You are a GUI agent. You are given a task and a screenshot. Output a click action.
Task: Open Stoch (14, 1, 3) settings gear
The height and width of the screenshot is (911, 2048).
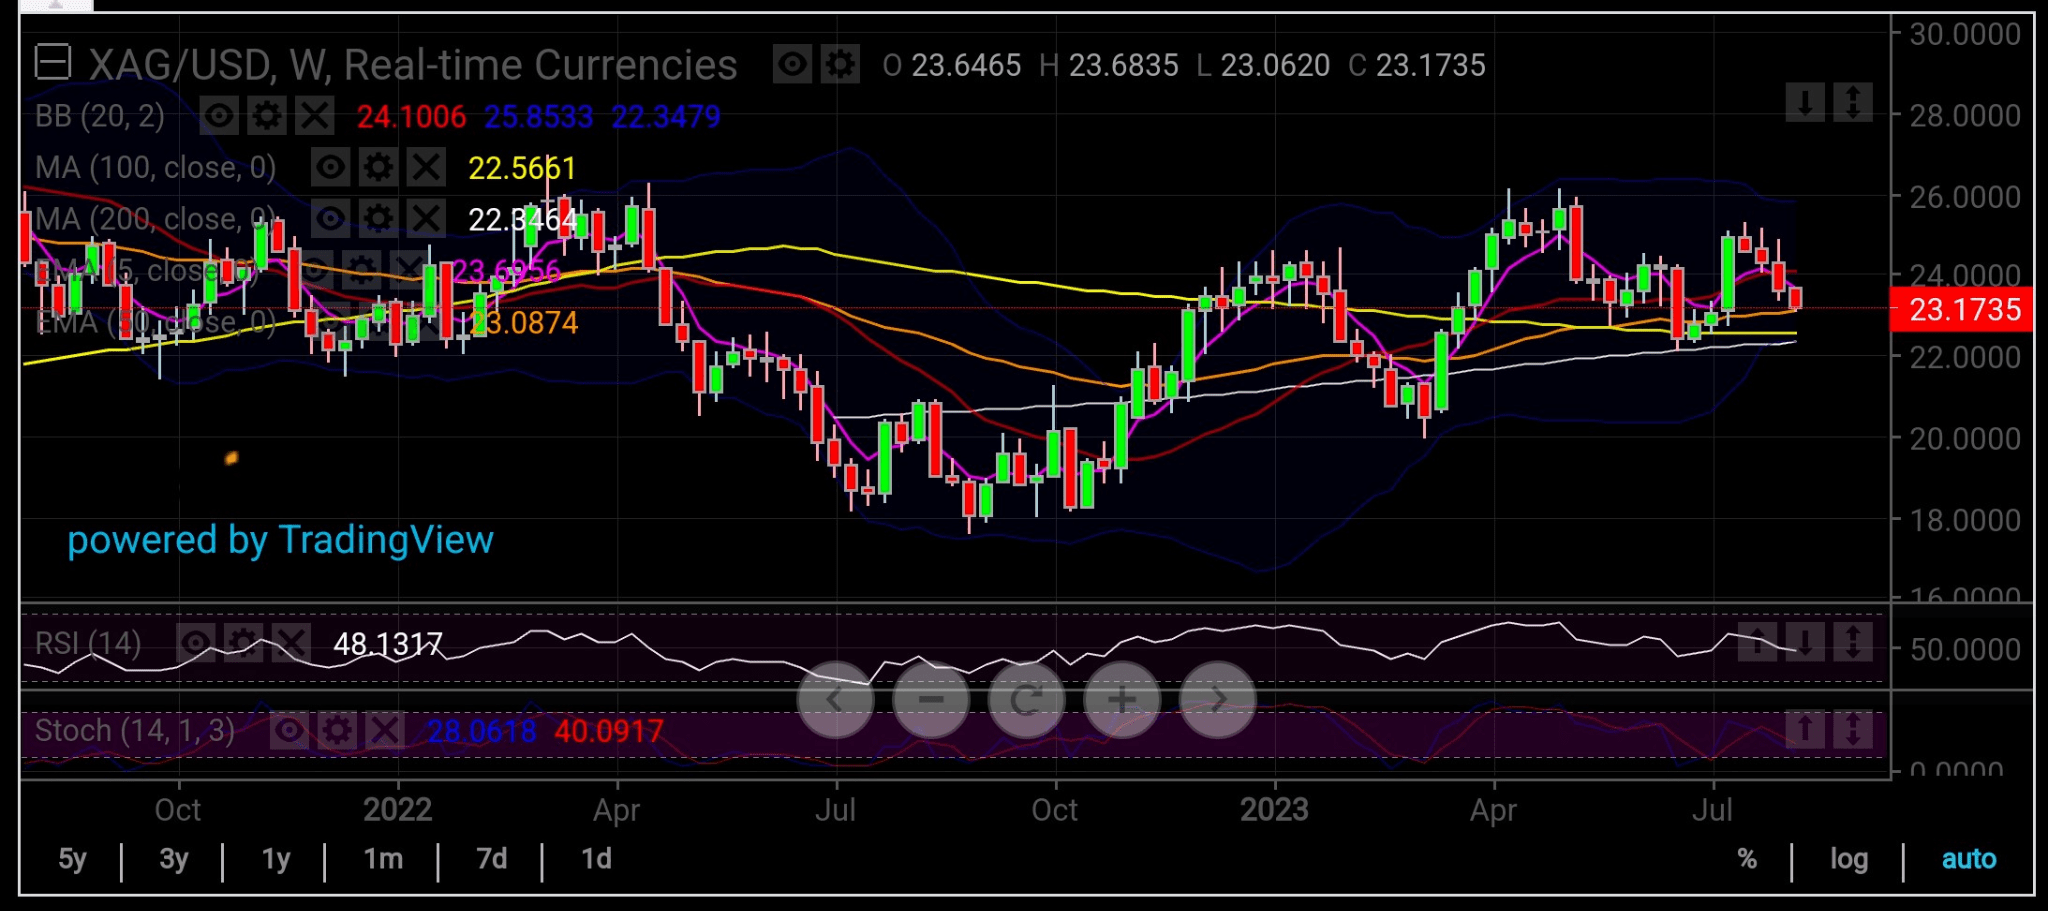tap(337, 731)
